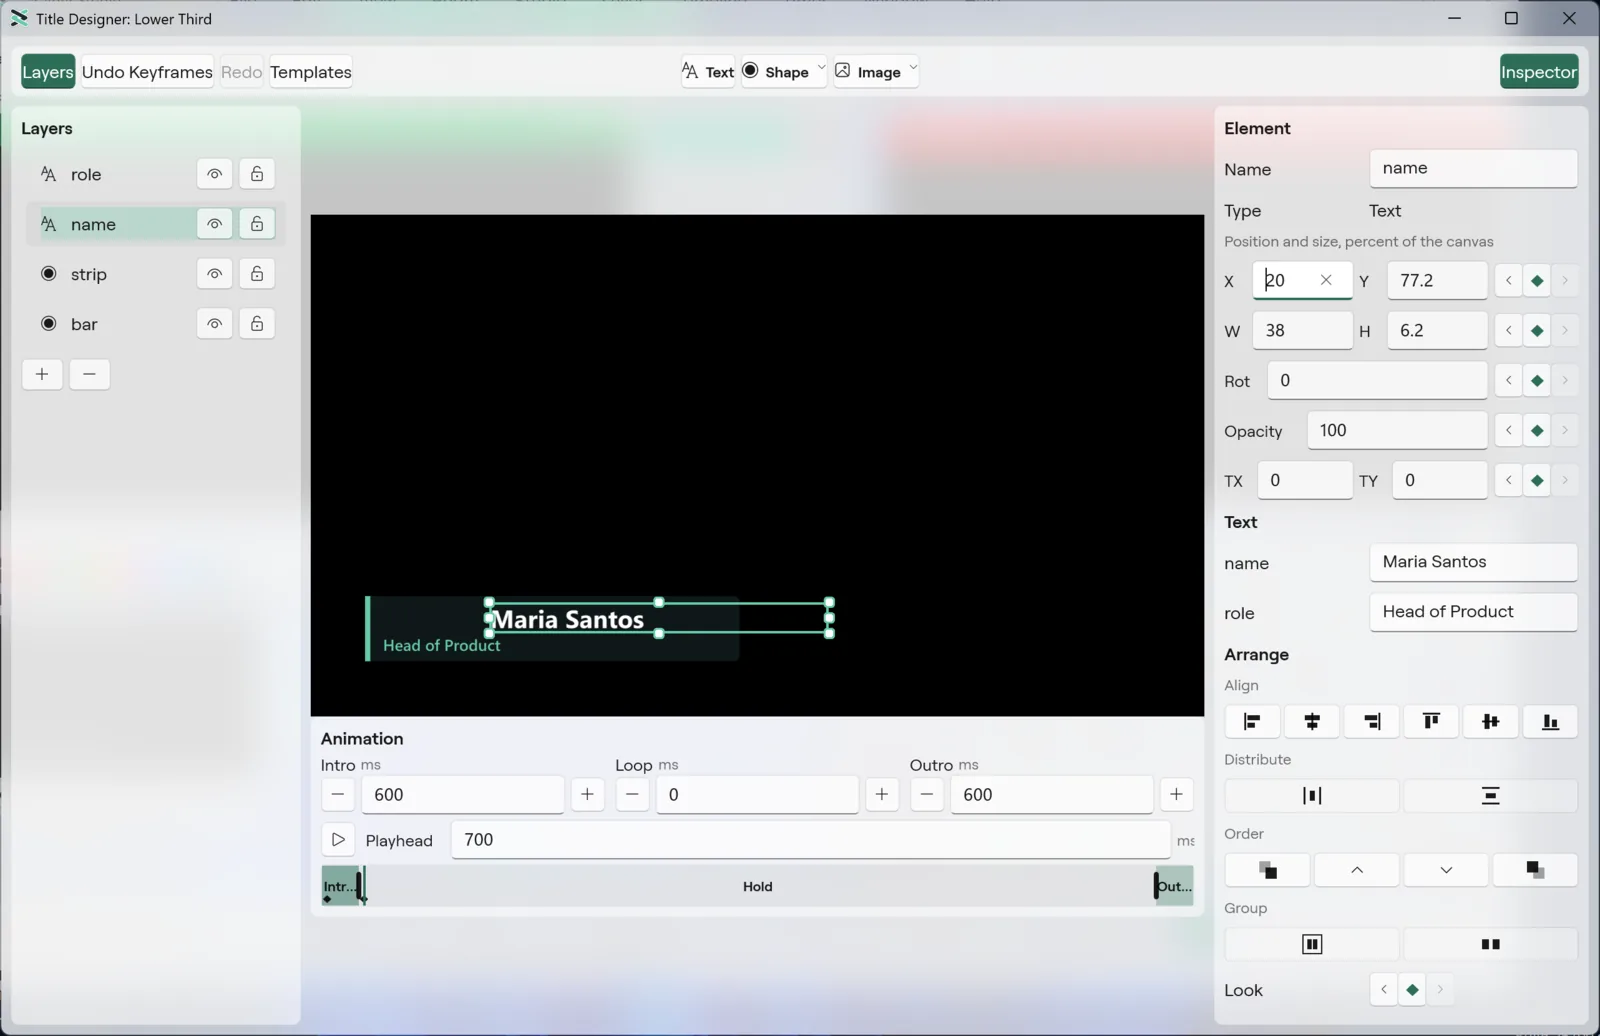The height and width of the screenshot is (1036, 1600).
Task: Add a Text element
Action: click(708, 72)
